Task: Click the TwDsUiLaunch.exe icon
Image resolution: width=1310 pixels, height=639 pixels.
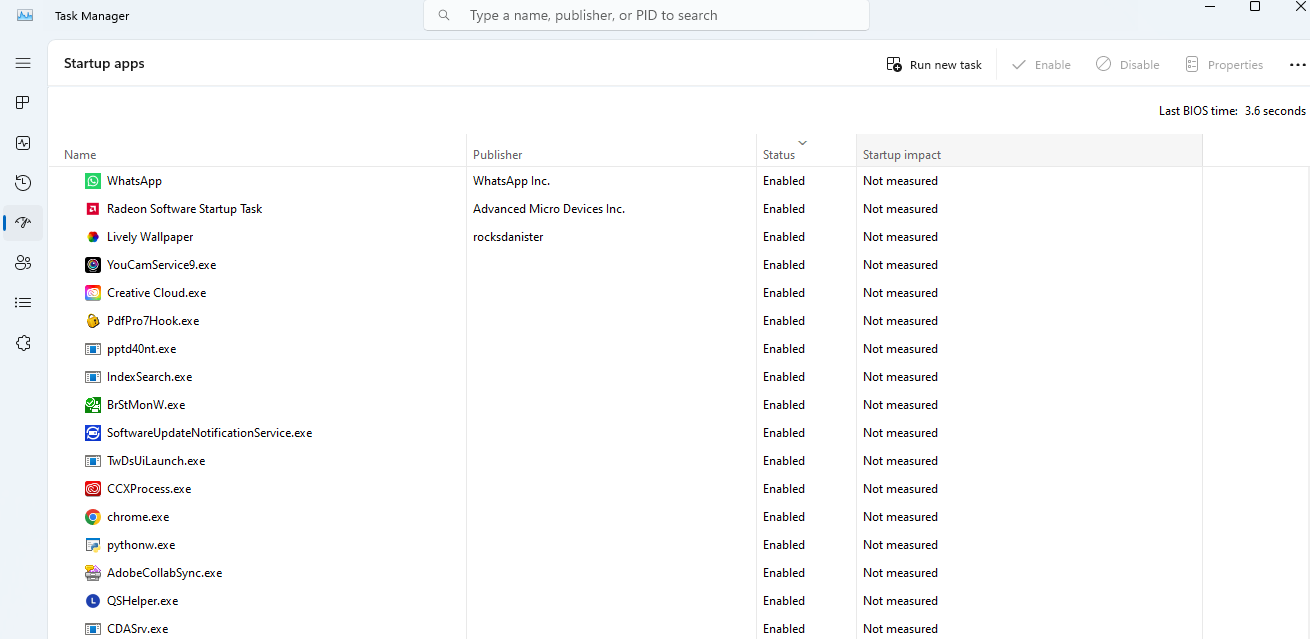Action: pos(93,461)
